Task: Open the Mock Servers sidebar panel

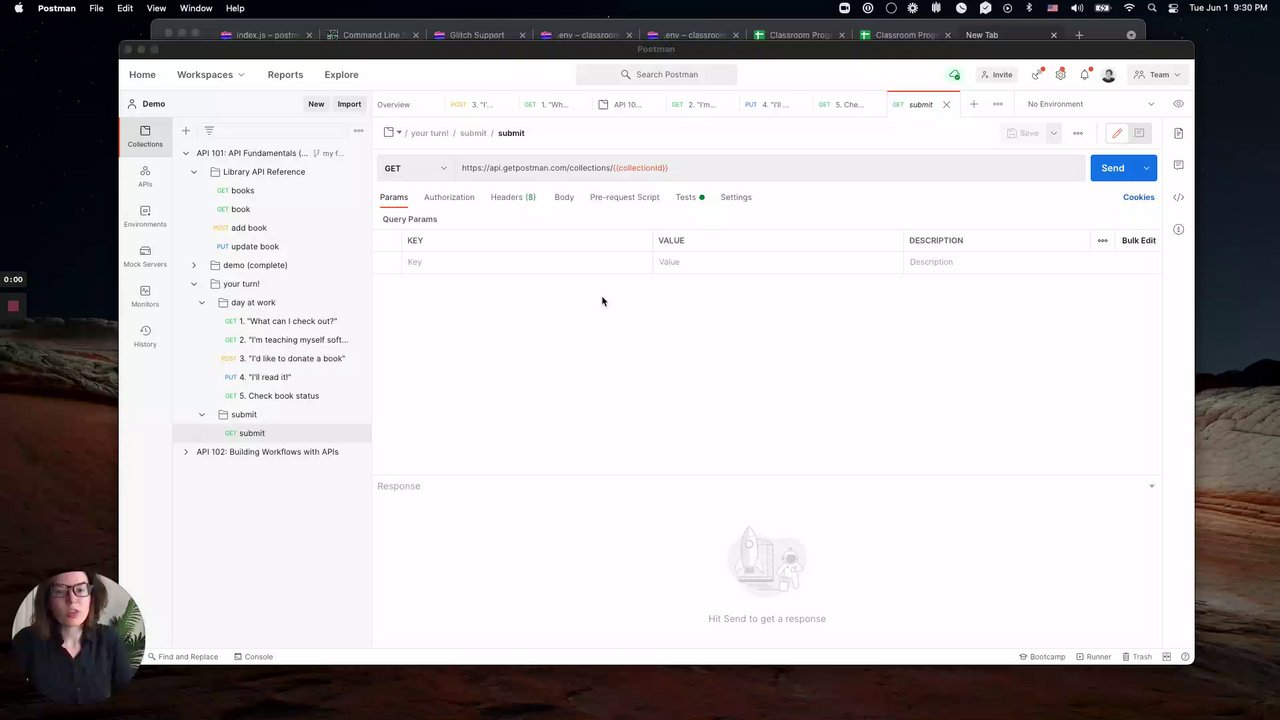Action: (x=145, y=256)
